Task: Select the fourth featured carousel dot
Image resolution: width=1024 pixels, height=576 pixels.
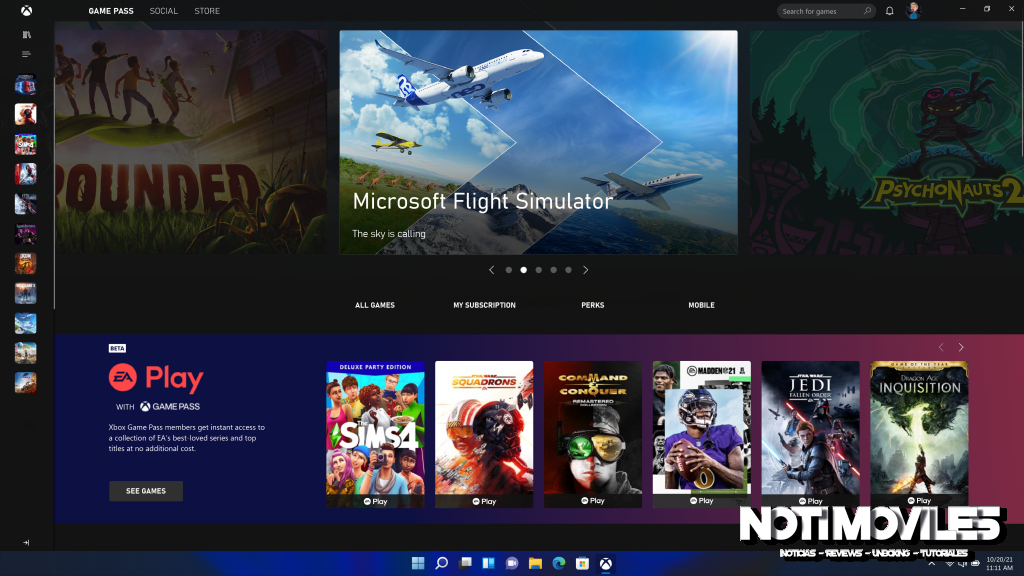Action: click(x=553, y=269)
